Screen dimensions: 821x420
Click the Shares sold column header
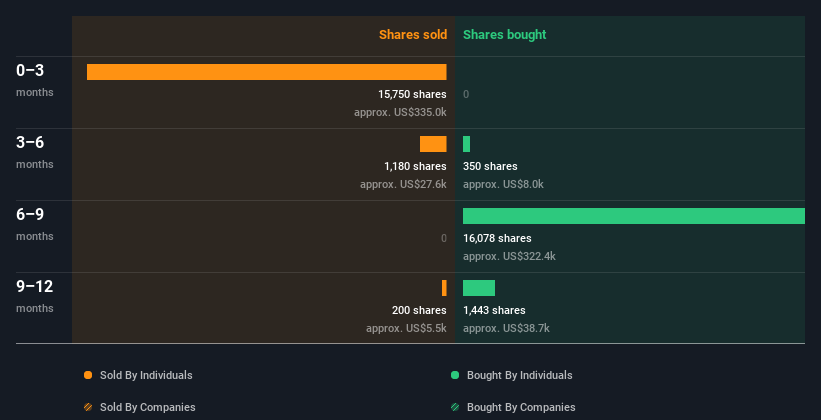413,35
